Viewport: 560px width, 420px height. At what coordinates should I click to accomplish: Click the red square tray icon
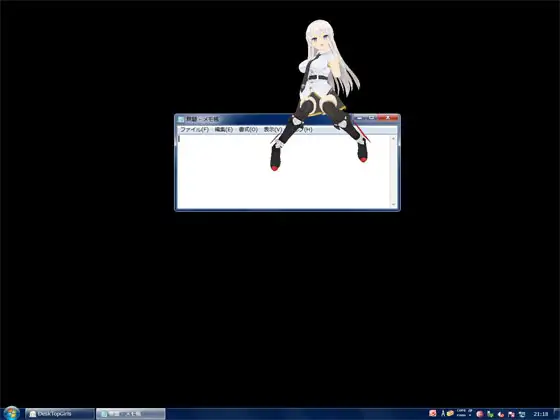pyautogui.click(x=432, y=413)
